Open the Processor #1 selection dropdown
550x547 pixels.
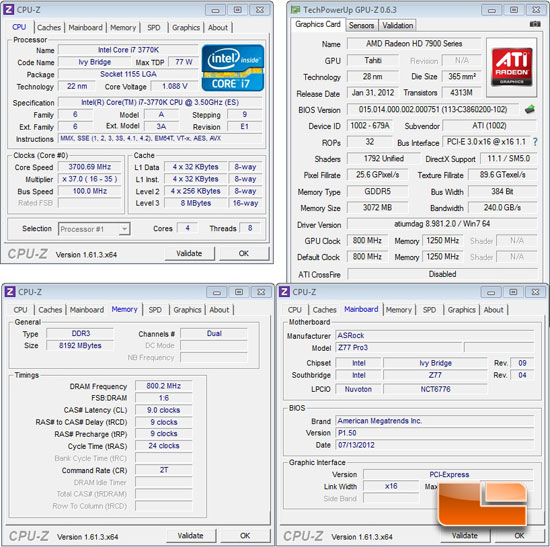(94, 229)
